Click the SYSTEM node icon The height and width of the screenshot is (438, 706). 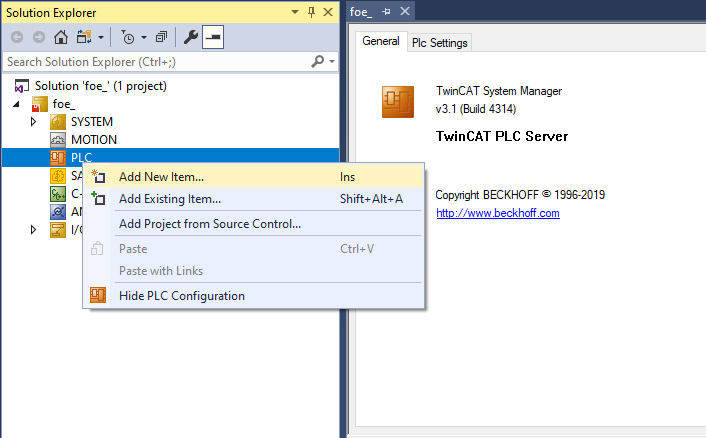(58, 122)
